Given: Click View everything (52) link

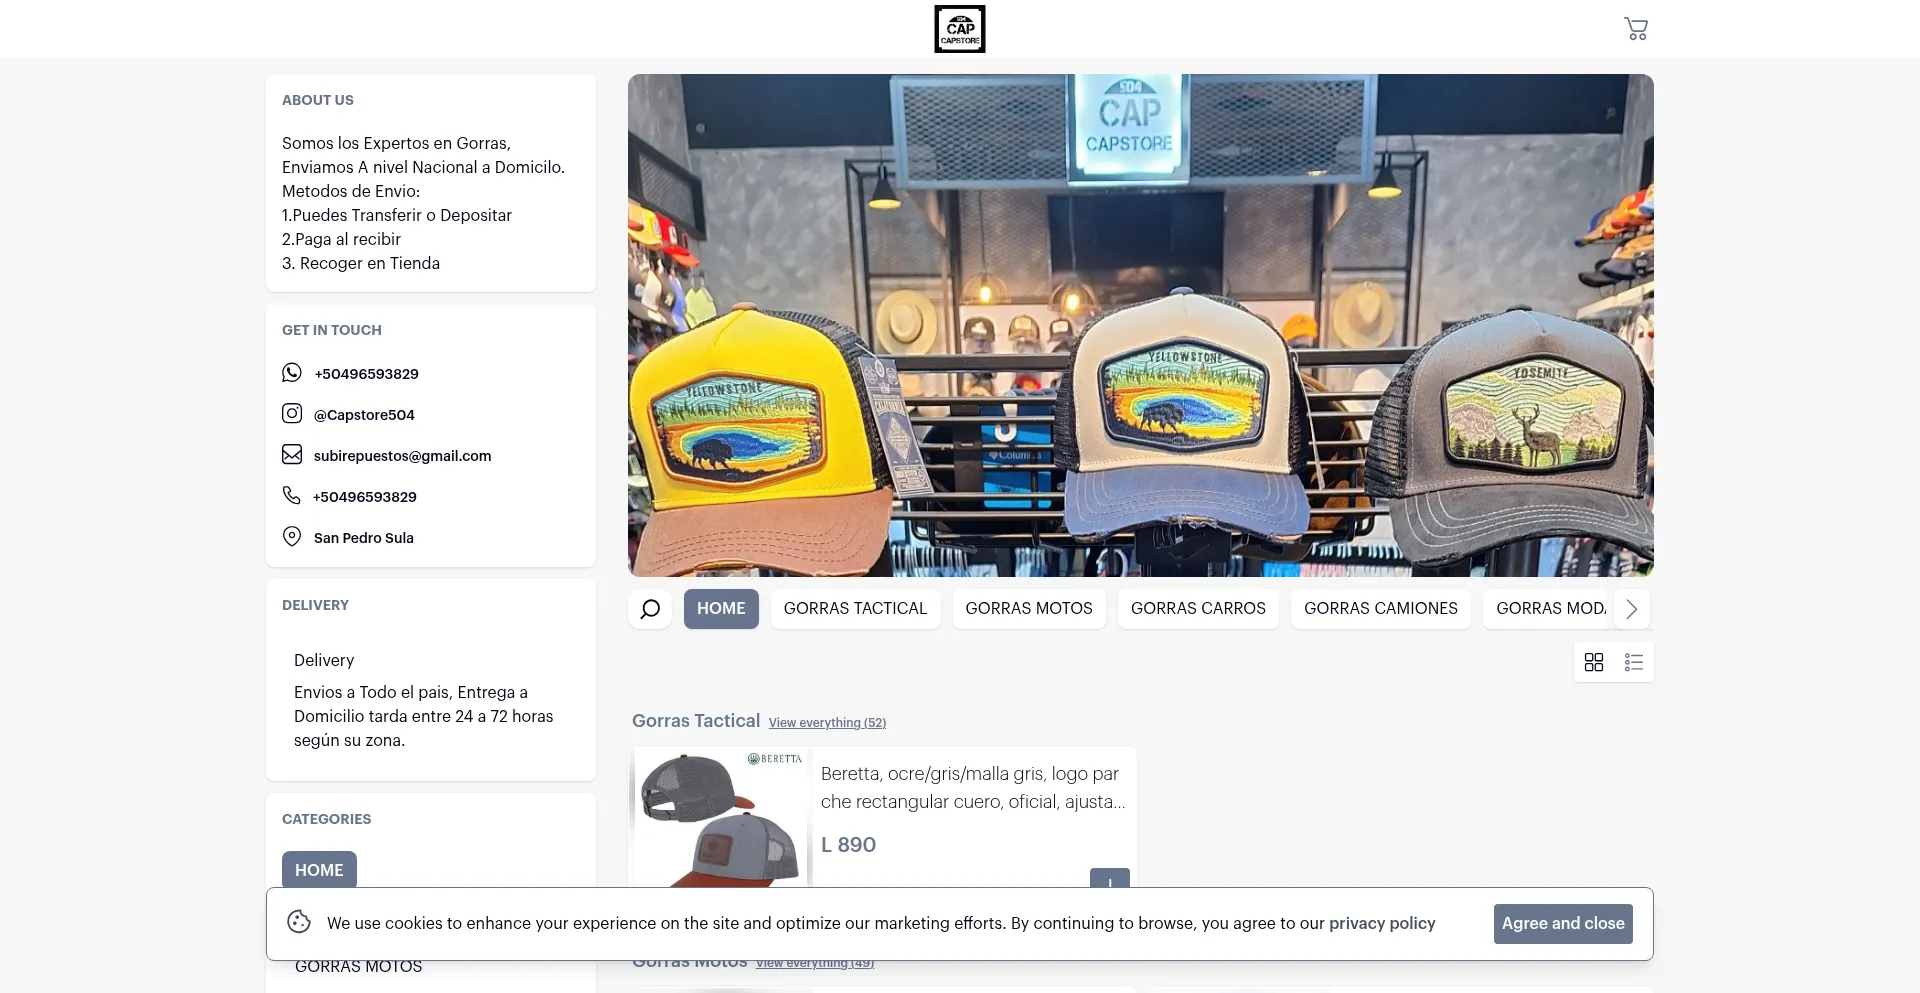Looking at the screenshot, I should point(827,723).
